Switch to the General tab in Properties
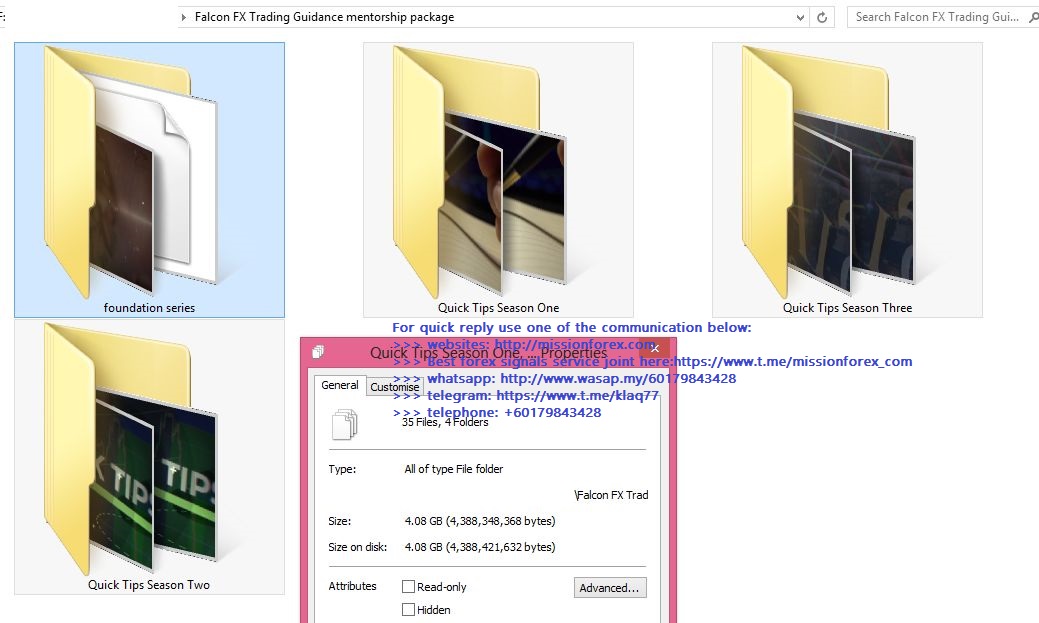Screen dimensions: 1039x623 (x=339, y=385)
